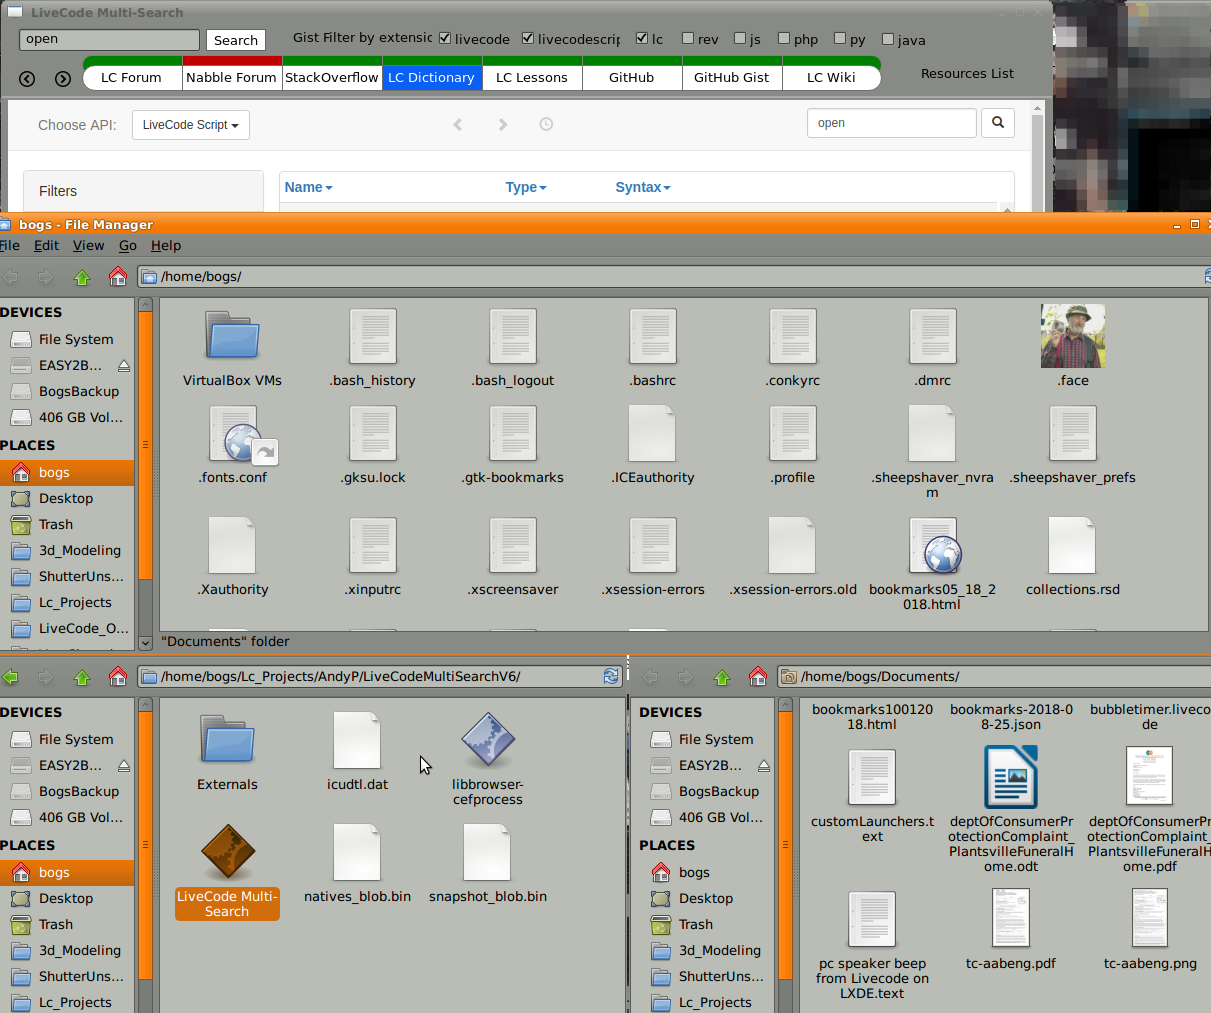Screen dimensions: 1211x1013
Task: Click the orange sidebar scrollbar in top file manager
Action: coord(145,445)
